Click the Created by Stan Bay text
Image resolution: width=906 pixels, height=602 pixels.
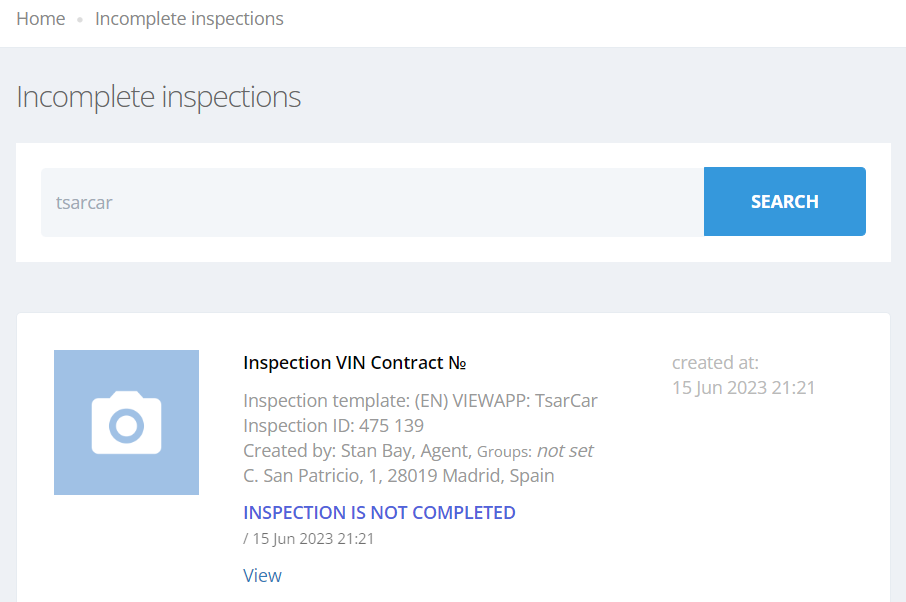point(358,451)
